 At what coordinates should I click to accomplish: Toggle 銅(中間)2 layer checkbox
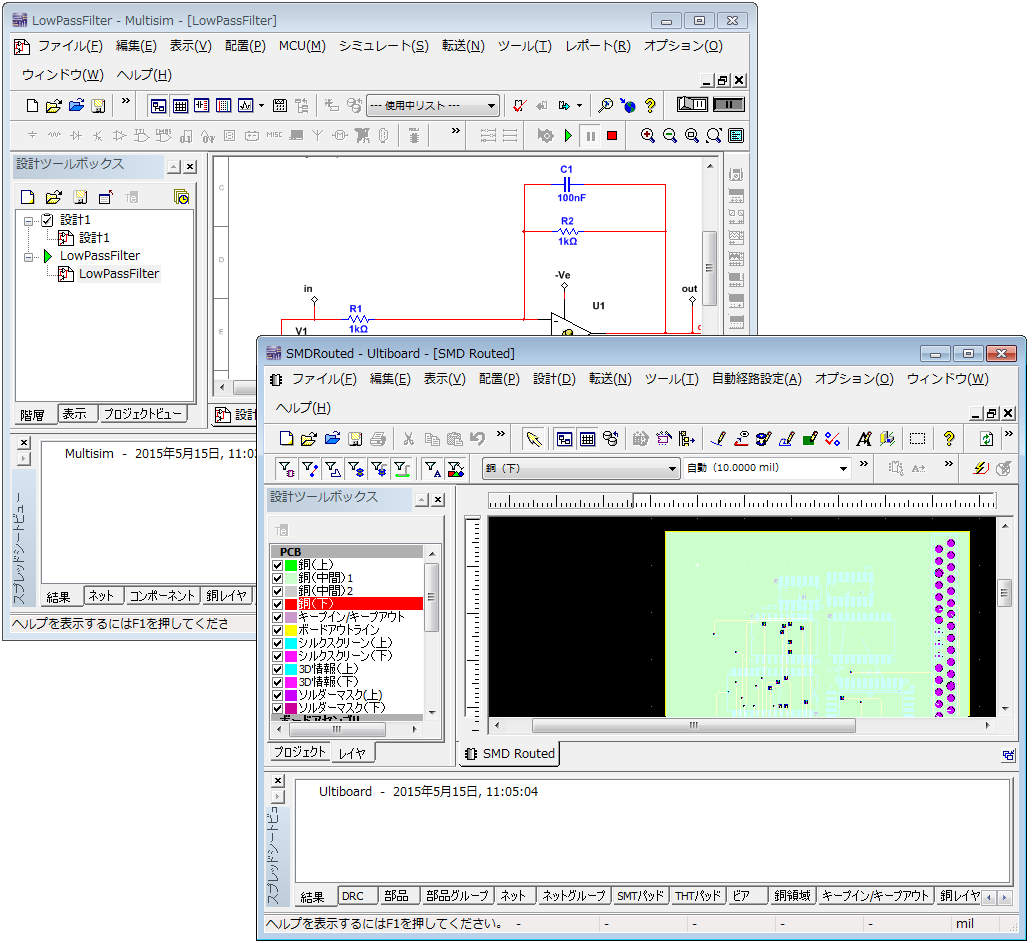[x=277, y=592]
